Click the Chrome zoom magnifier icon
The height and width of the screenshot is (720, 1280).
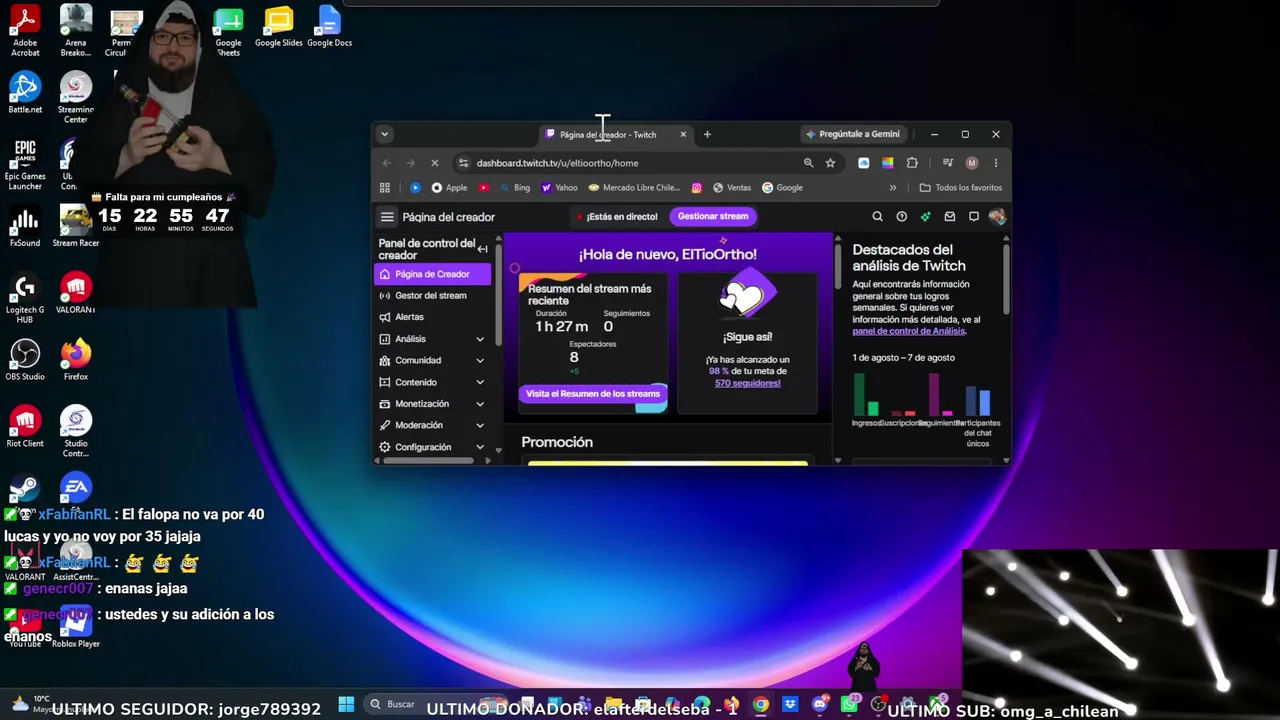808,163
